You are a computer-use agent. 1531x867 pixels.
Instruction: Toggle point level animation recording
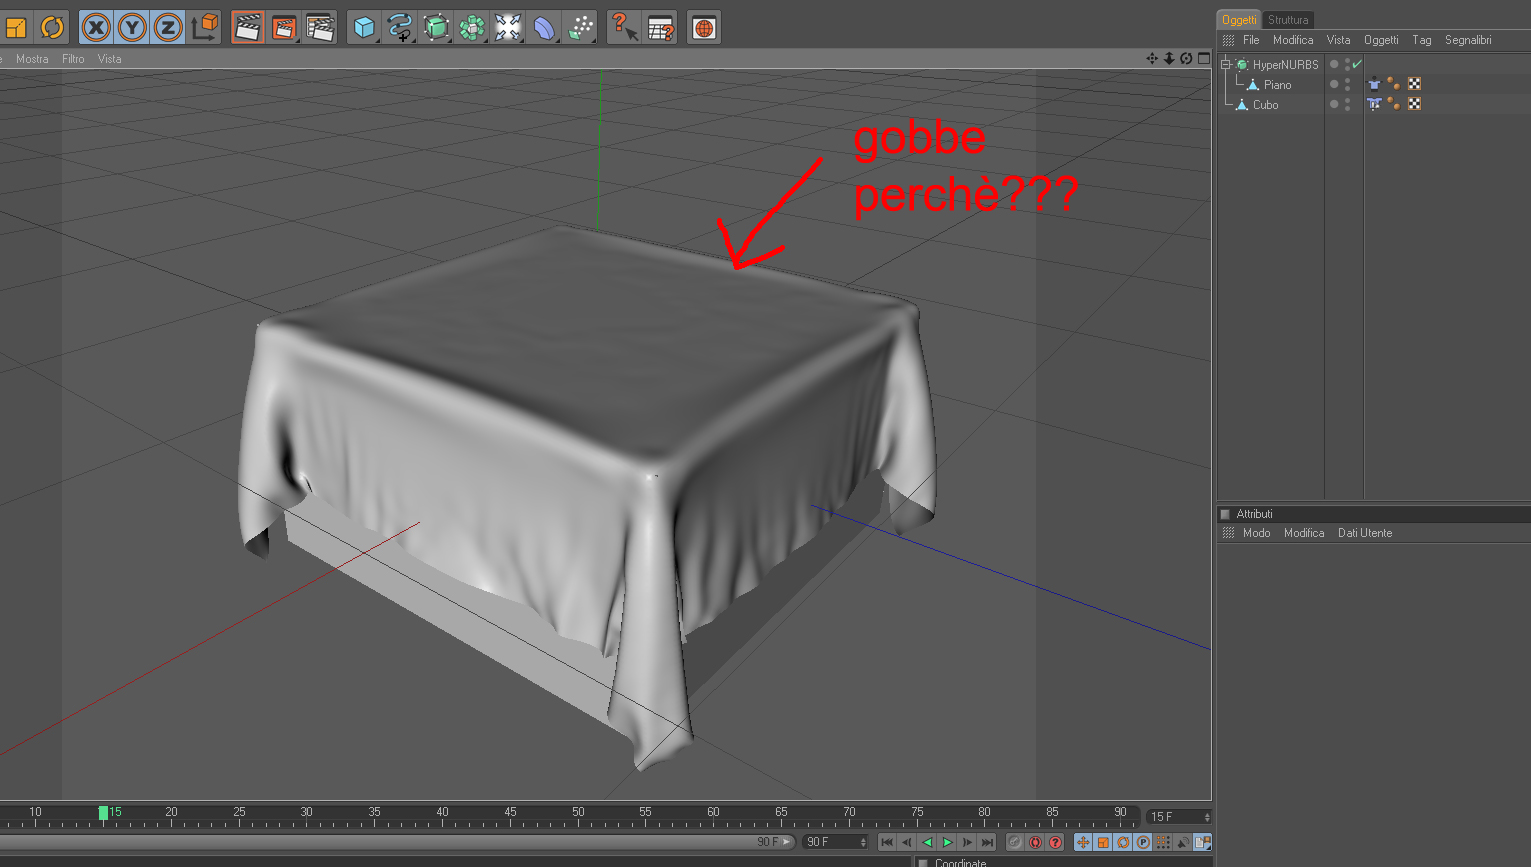pyautogui.click(x=1163, y=842)
